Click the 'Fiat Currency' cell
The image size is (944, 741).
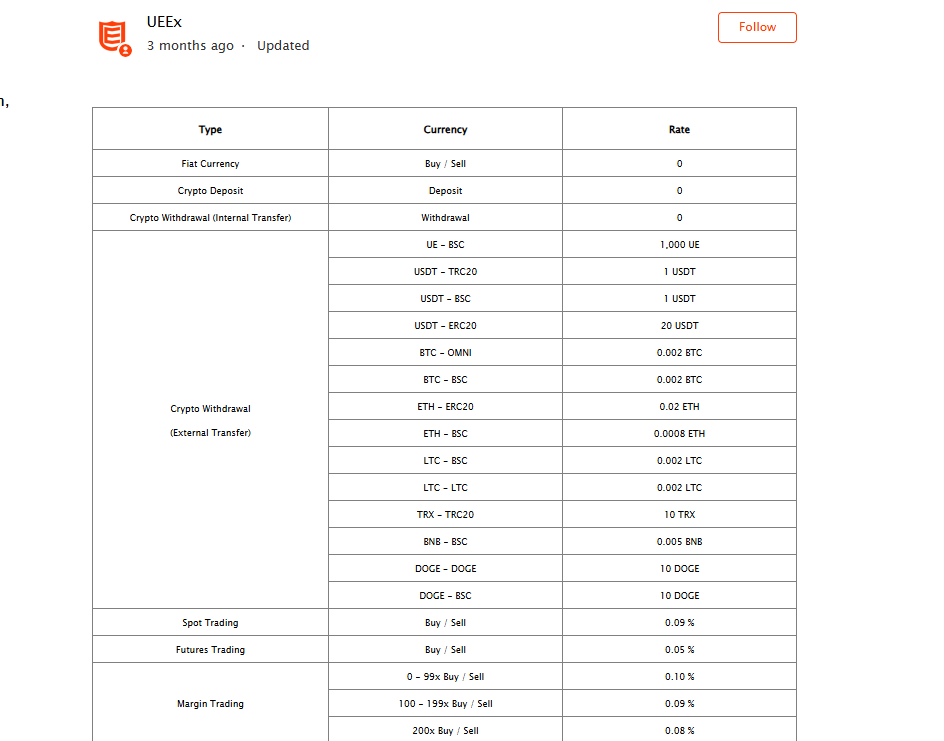click(x=210, y=164)
